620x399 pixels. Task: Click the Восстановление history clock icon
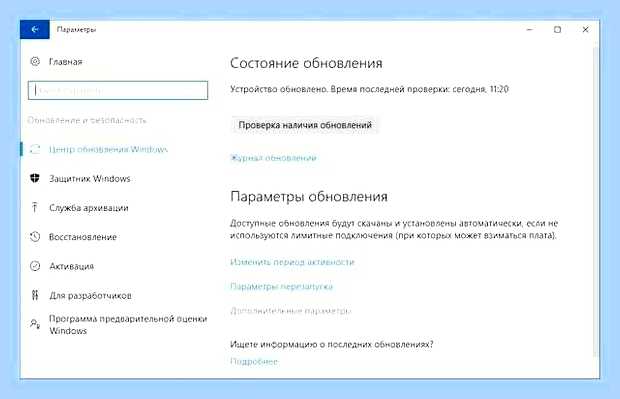[35, 236]
